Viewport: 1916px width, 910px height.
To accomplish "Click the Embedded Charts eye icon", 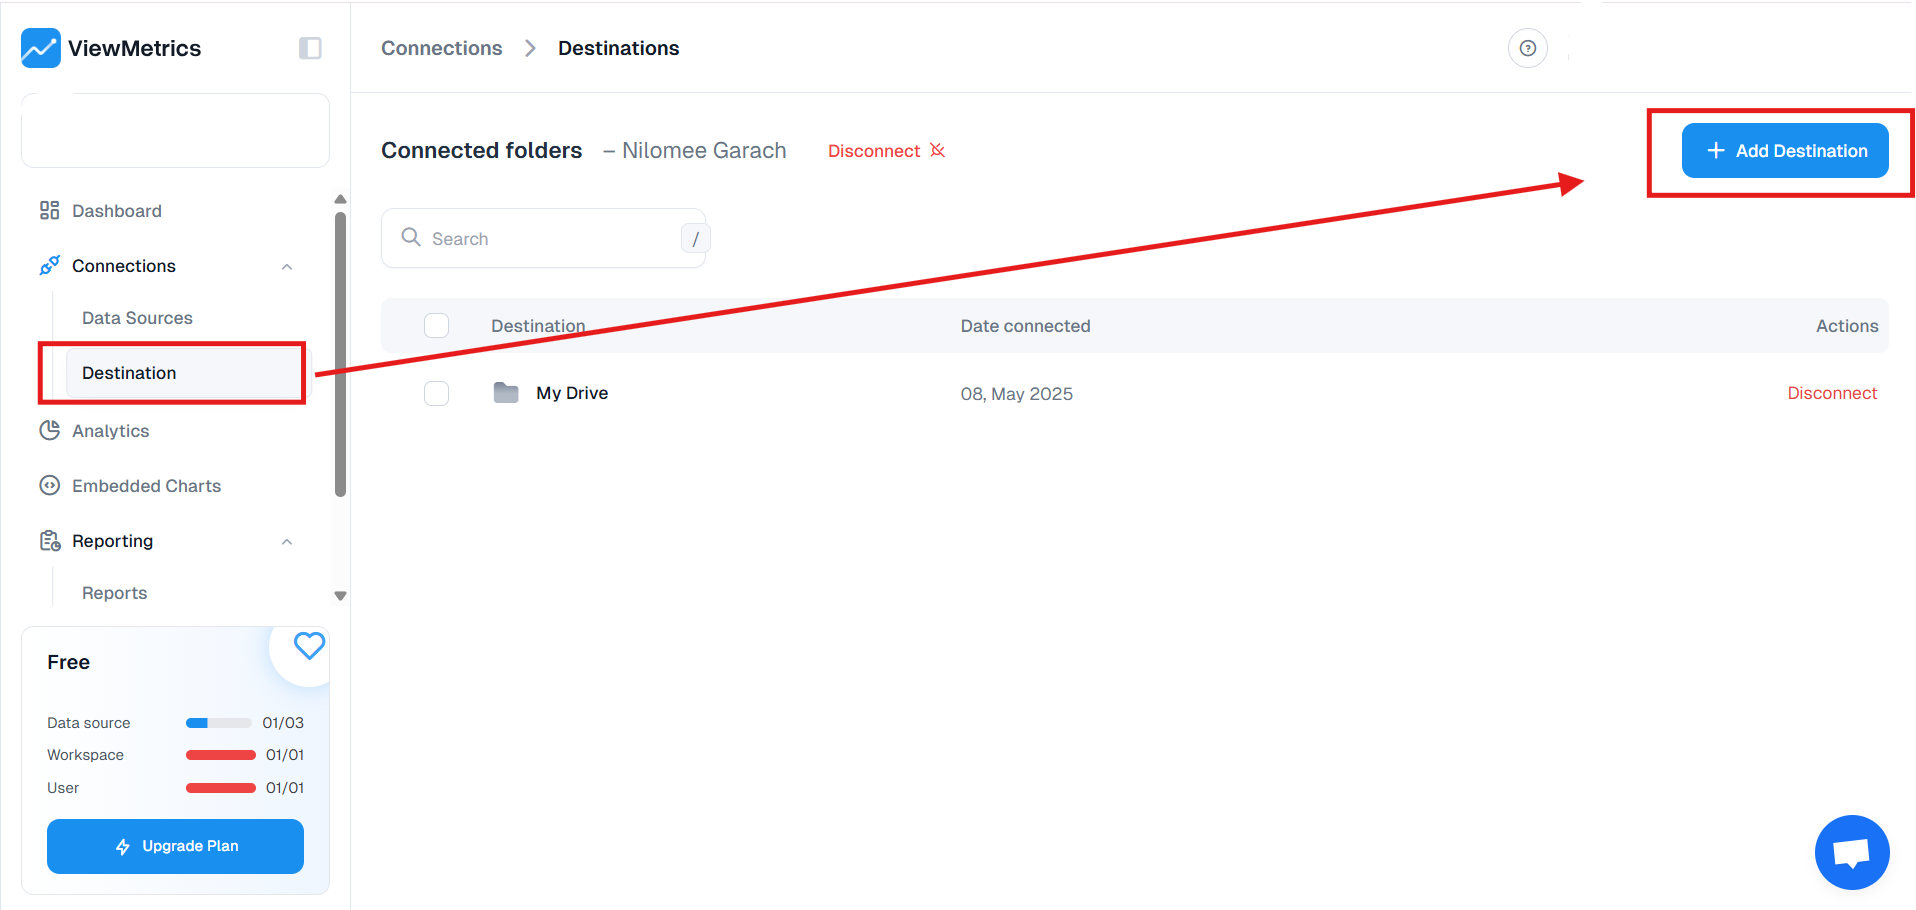I will [49, 485].
